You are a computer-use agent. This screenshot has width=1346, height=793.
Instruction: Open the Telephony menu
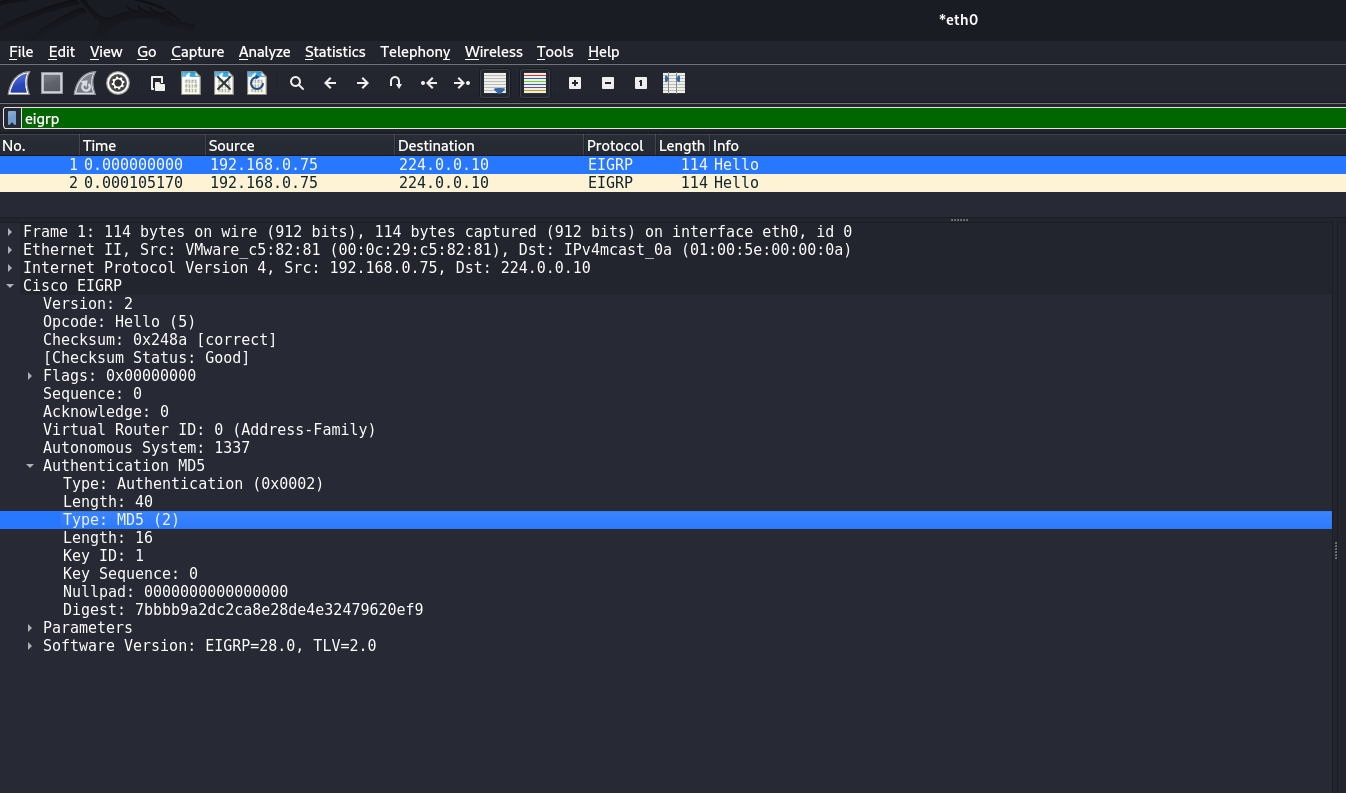pos(415,52)
